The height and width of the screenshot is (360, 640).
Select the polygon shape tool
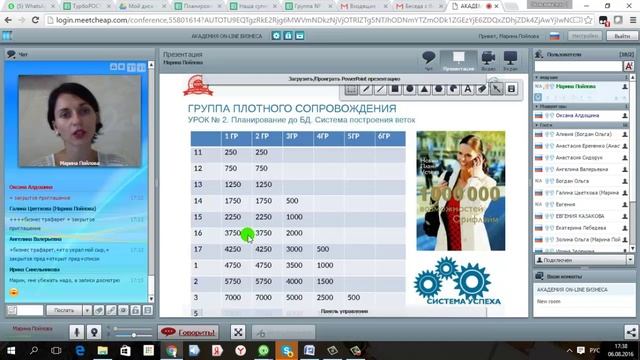pos(439,89)
